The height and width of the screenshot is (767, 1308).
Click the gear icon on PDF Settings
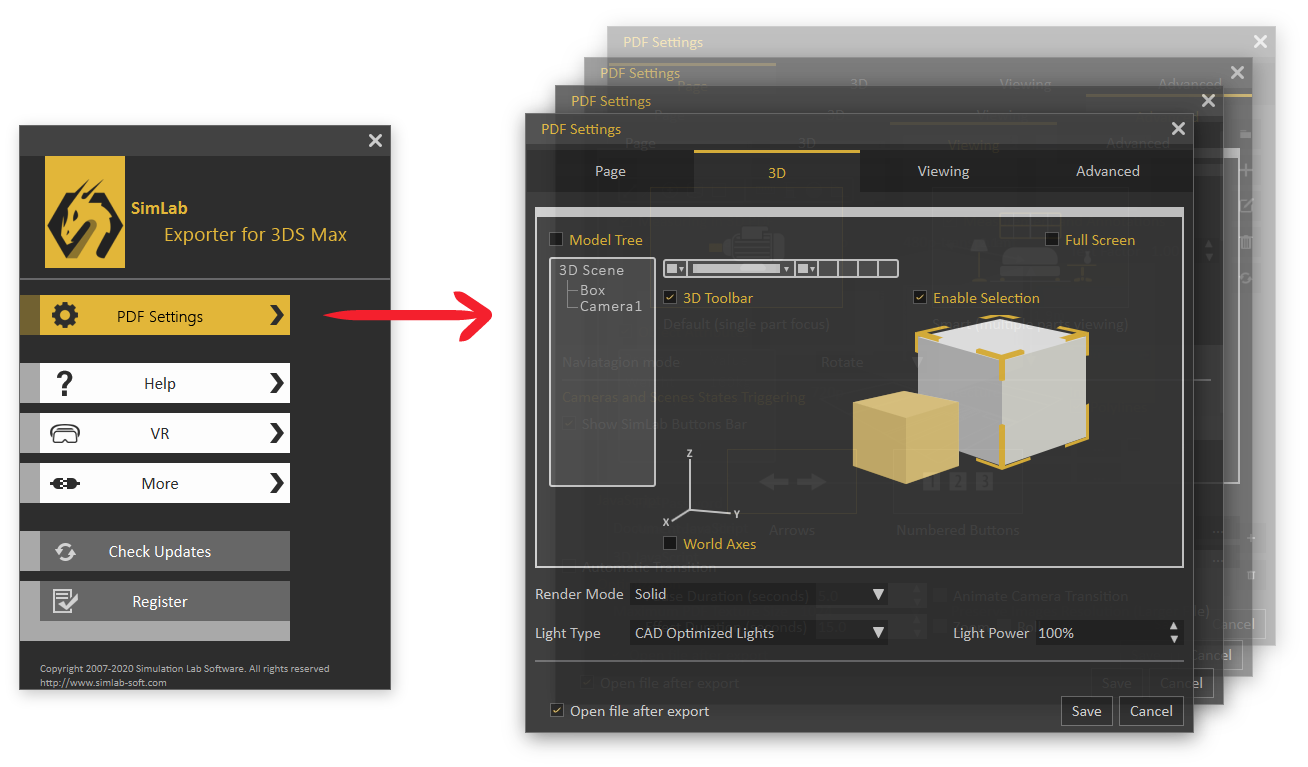pyautogui.click(x=66, y=315)
